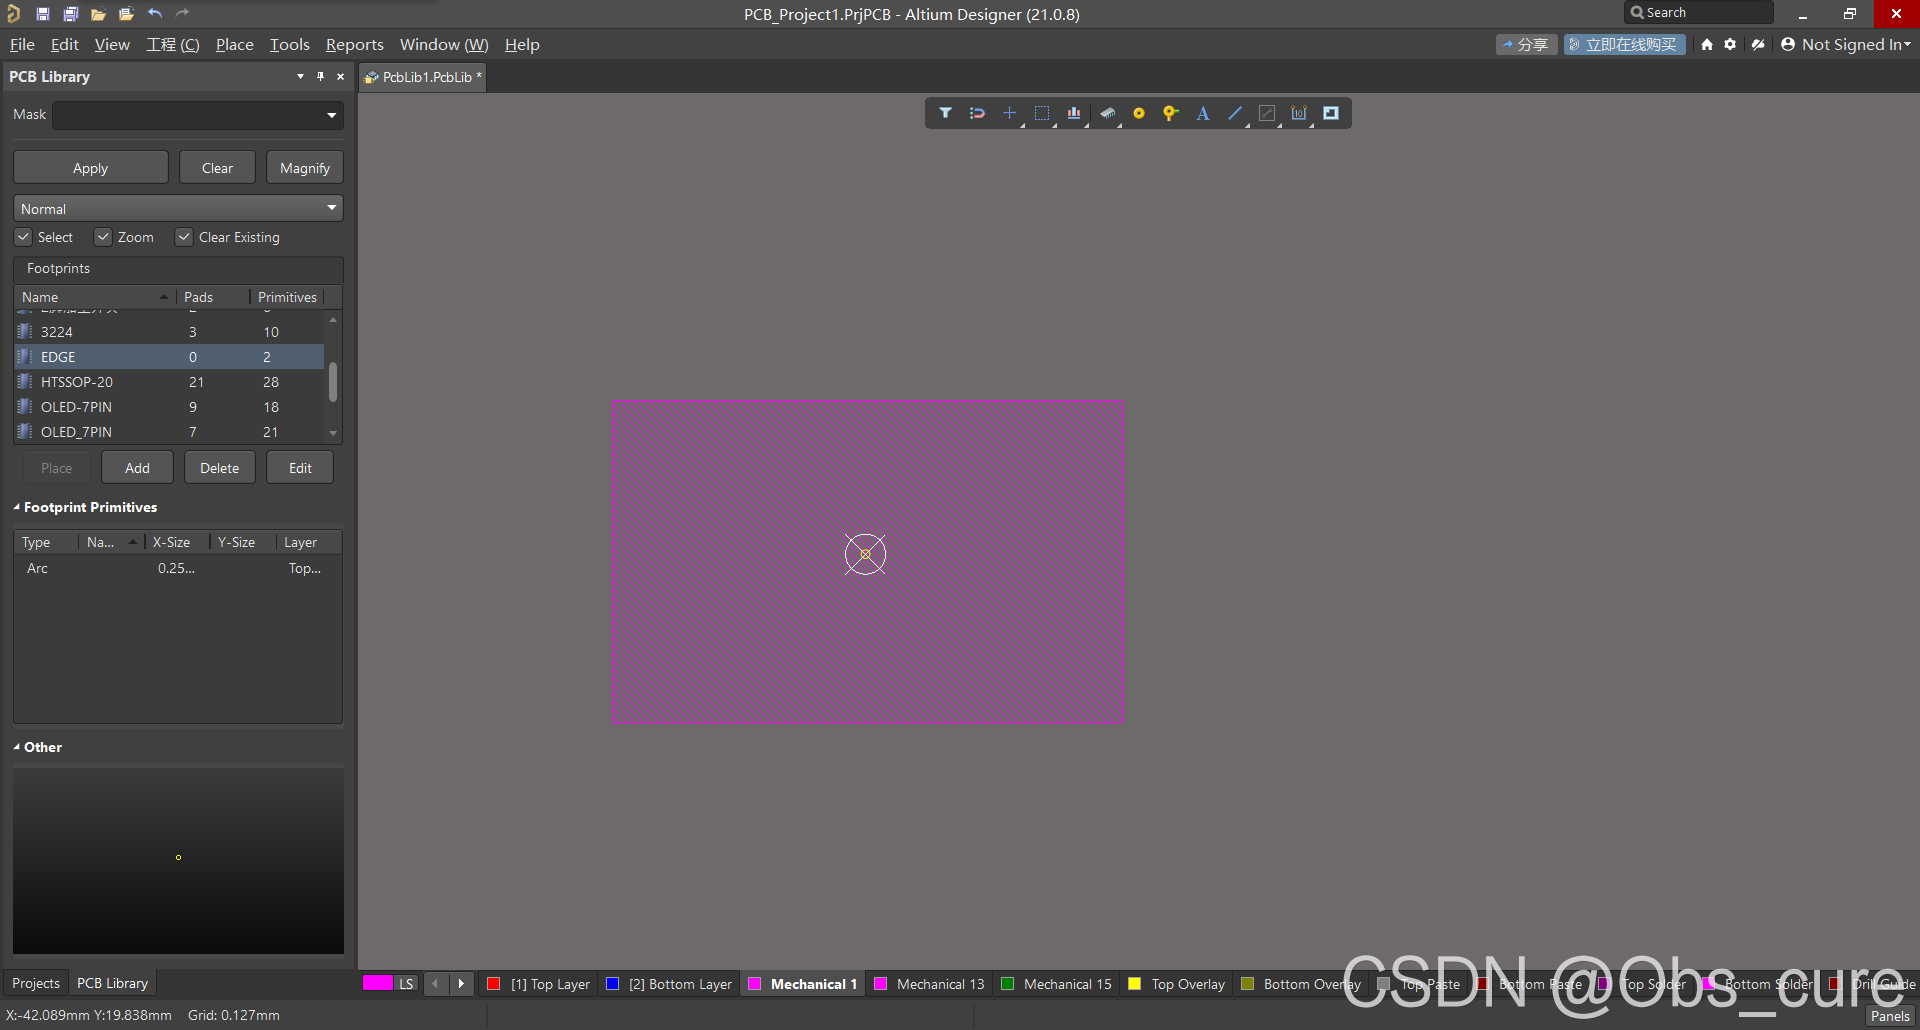
Task: Pick the Place Line tool
Action: (1235, 113)
